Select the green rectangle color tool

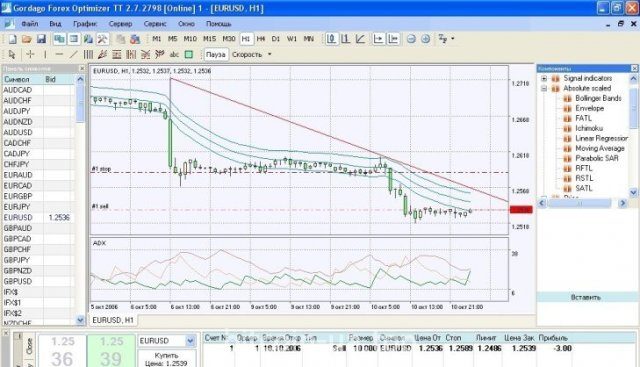point(189,54)
